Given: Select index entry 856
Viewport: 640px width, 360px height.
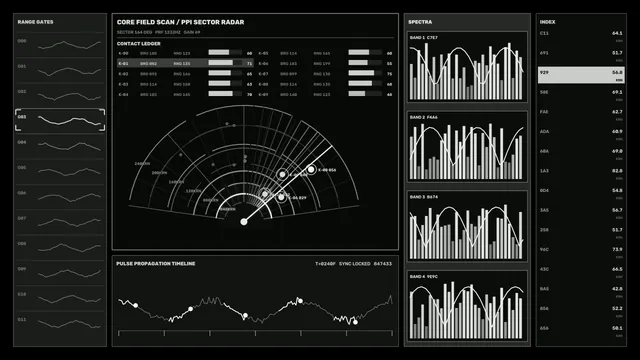Looking at the screenshot, I should pyautogui.click(x=581, y=311).
